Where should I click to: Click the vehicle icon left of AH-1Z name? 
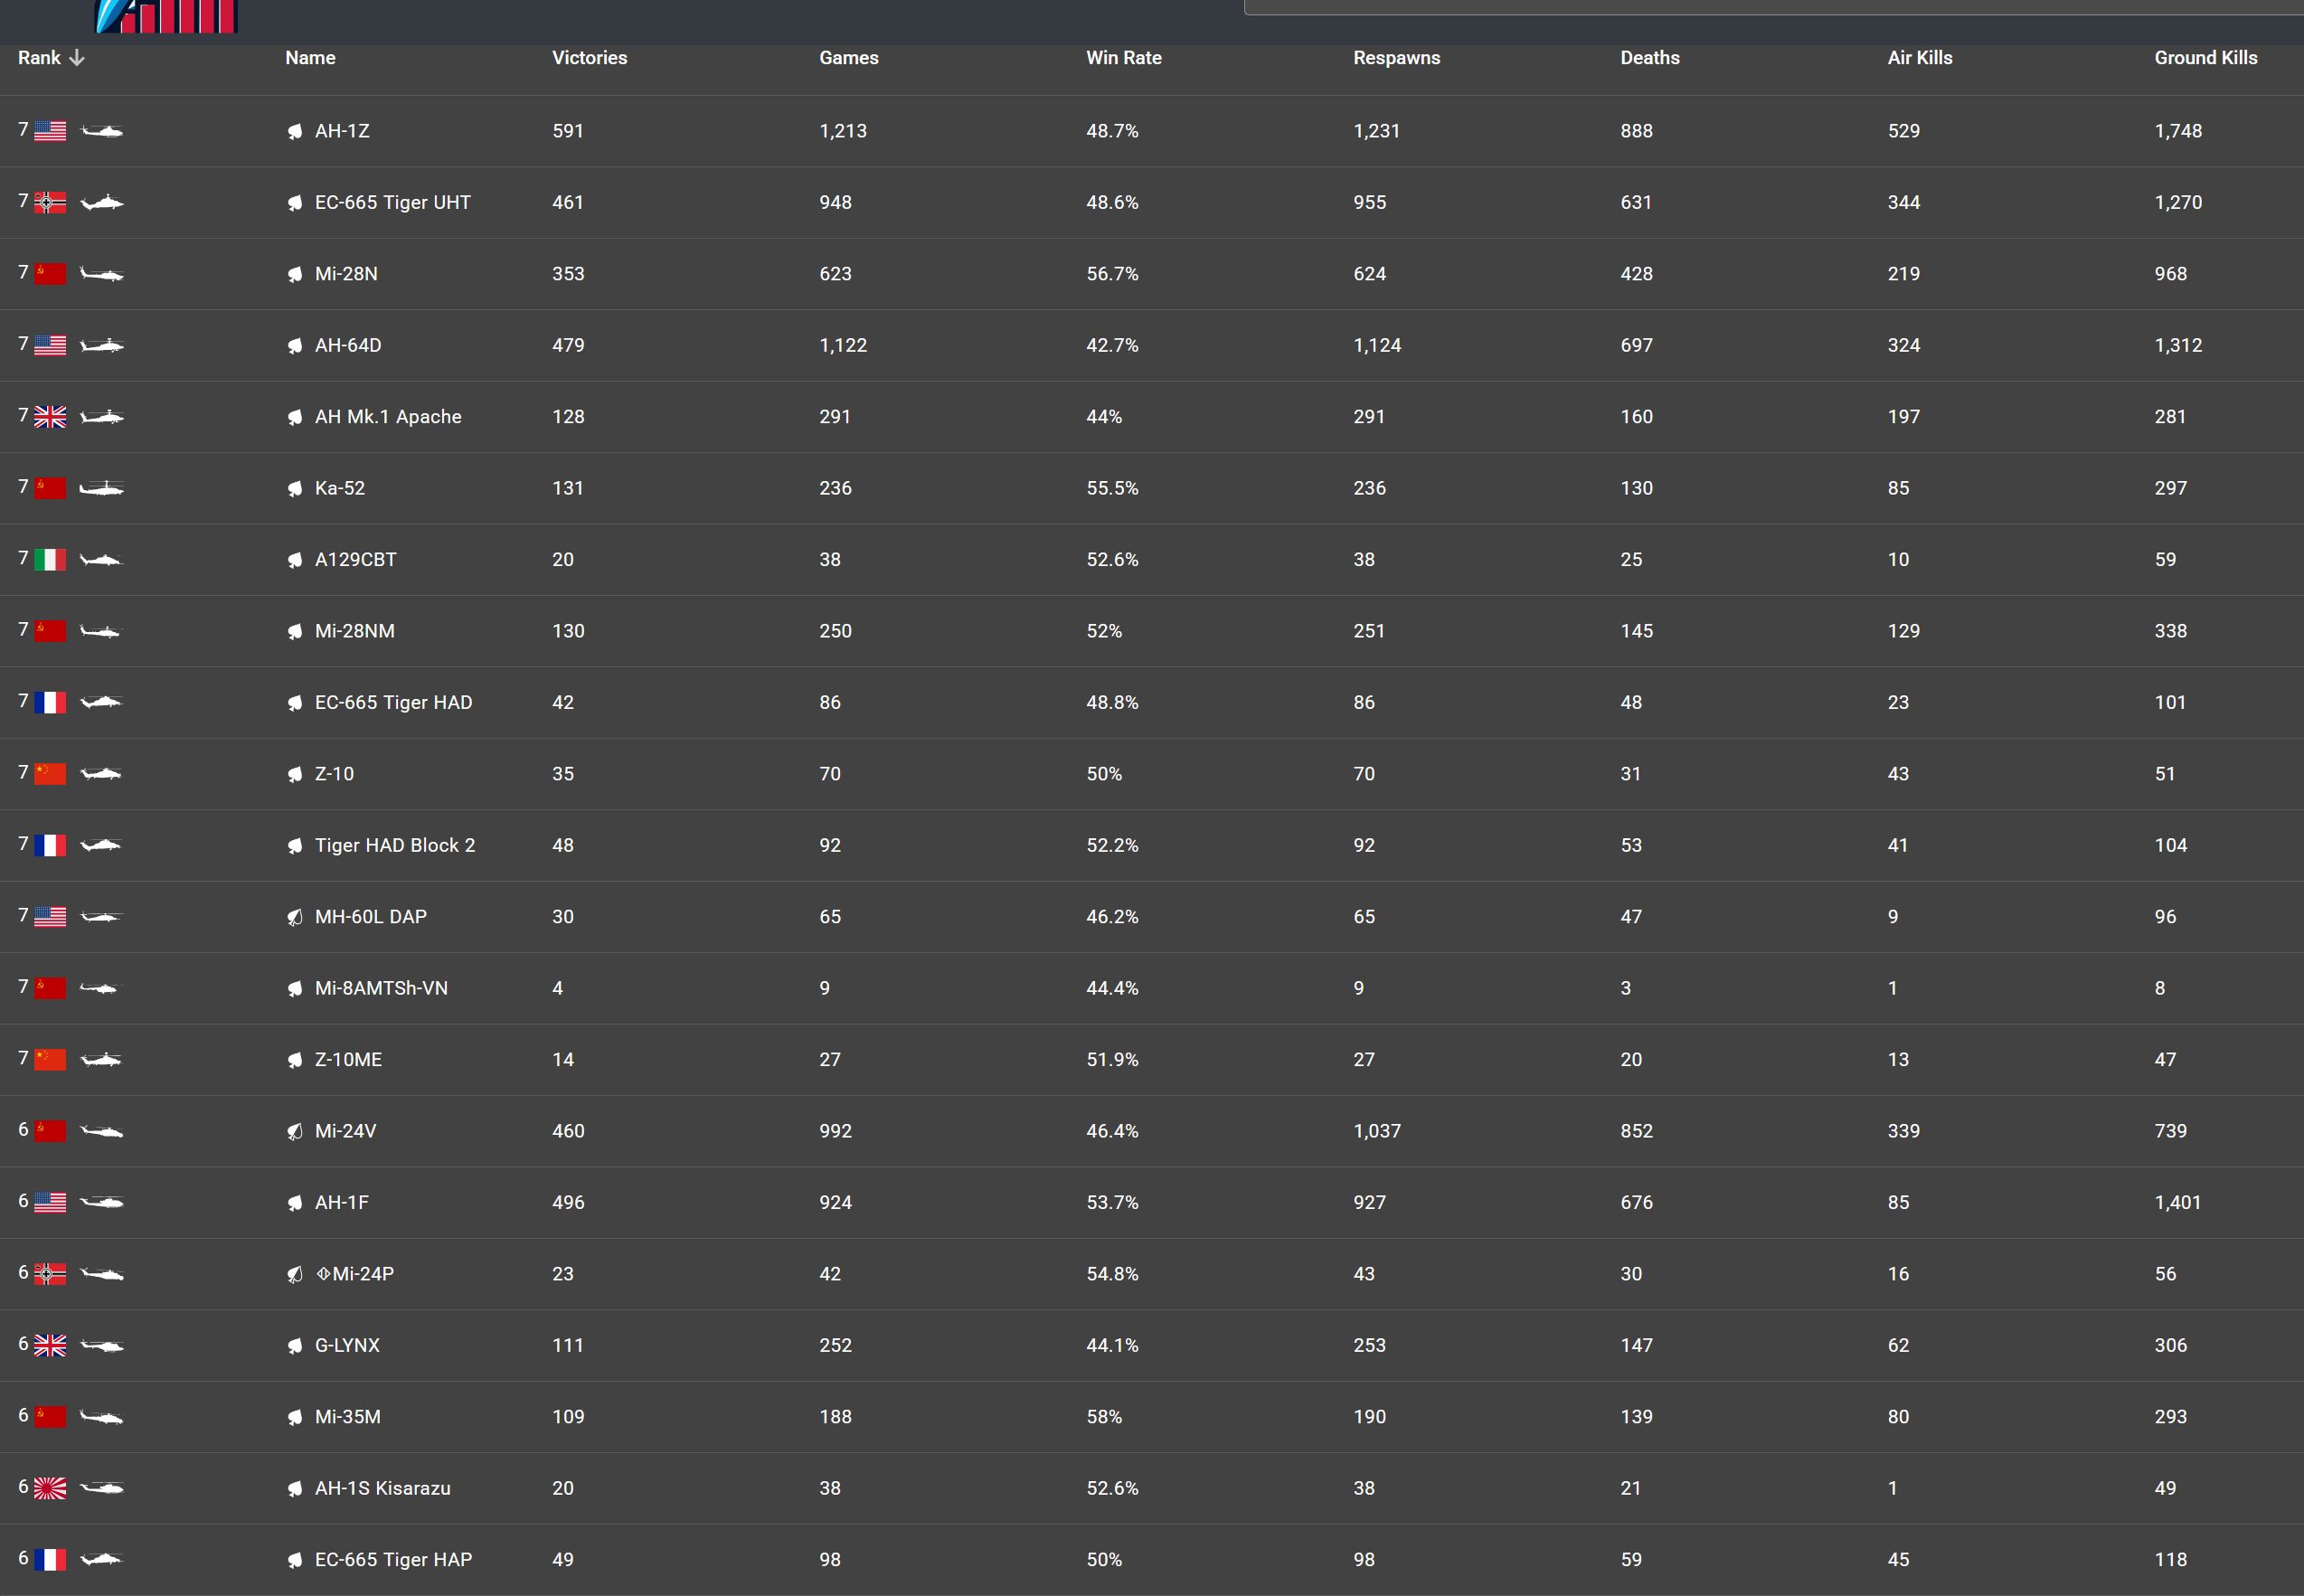(294, 131)
